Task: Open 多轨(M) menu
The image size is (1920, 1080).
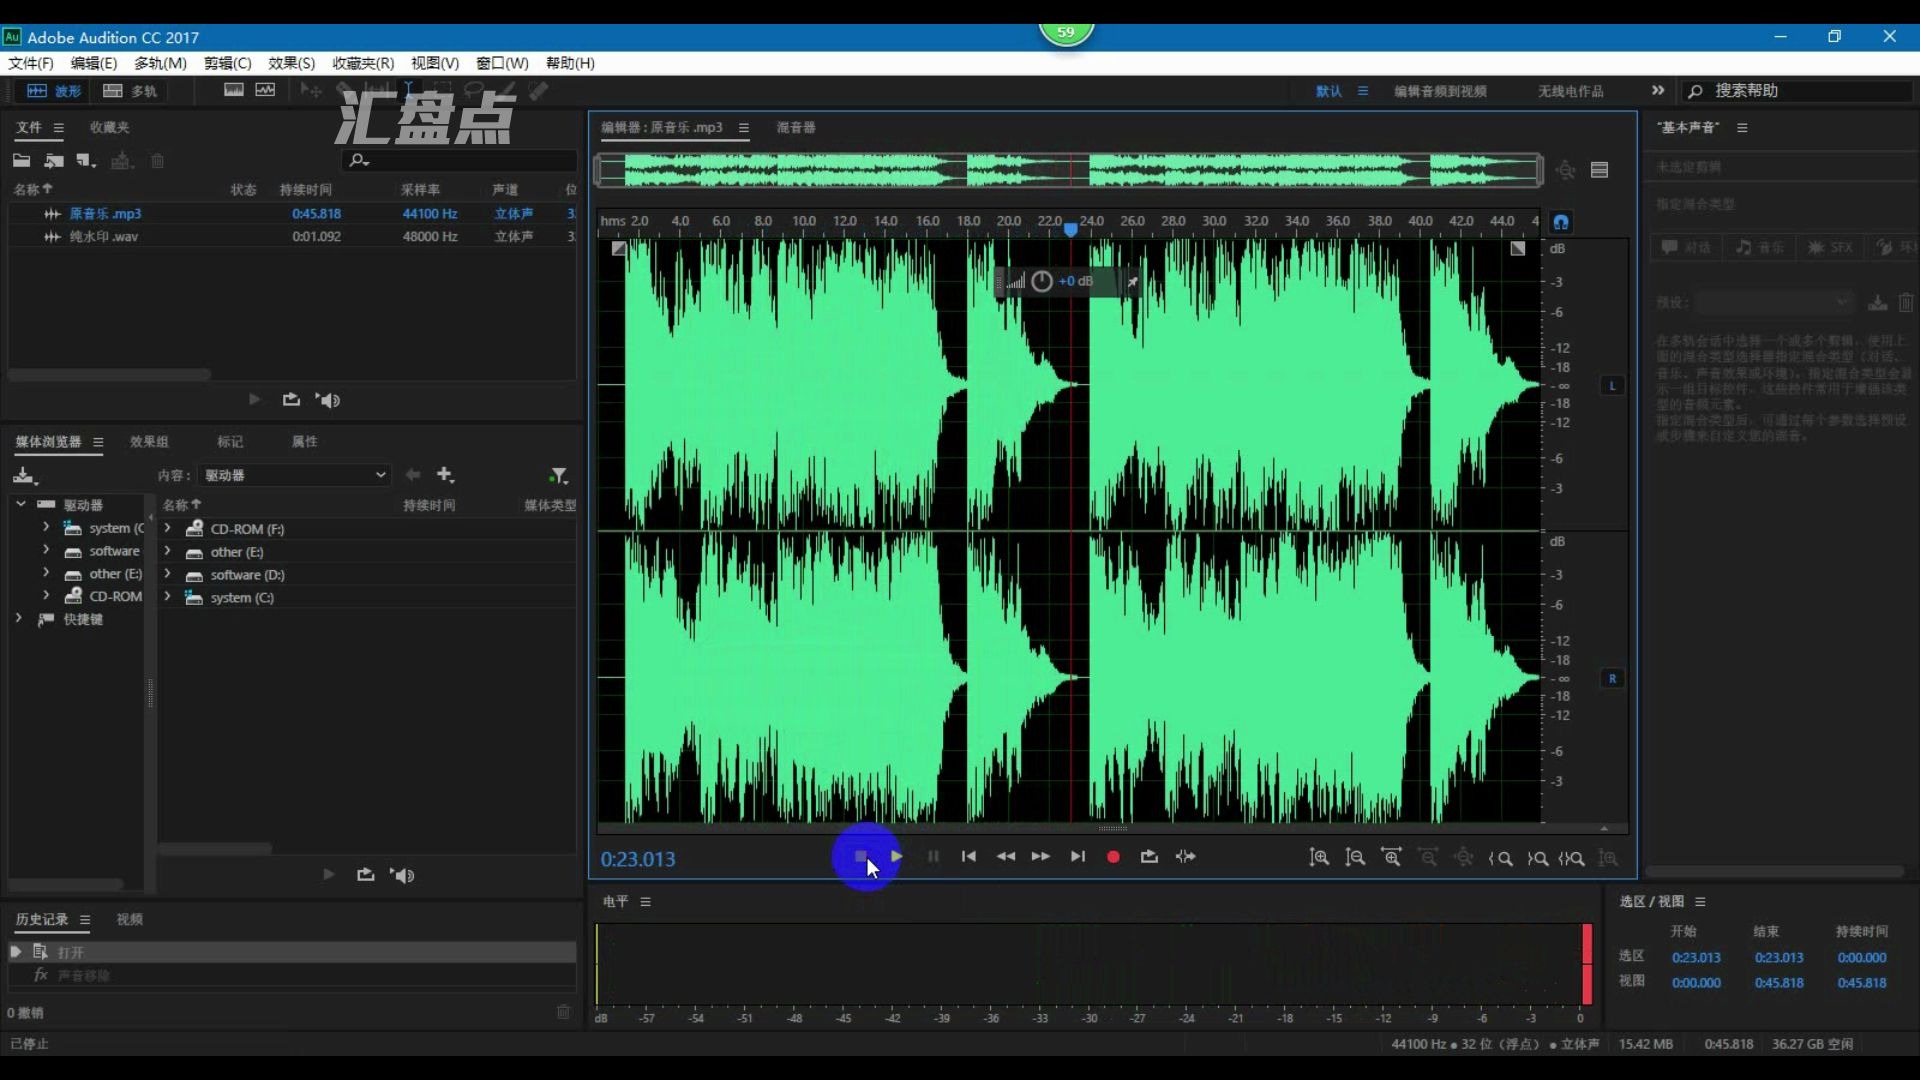Action: tap(160, 63)
